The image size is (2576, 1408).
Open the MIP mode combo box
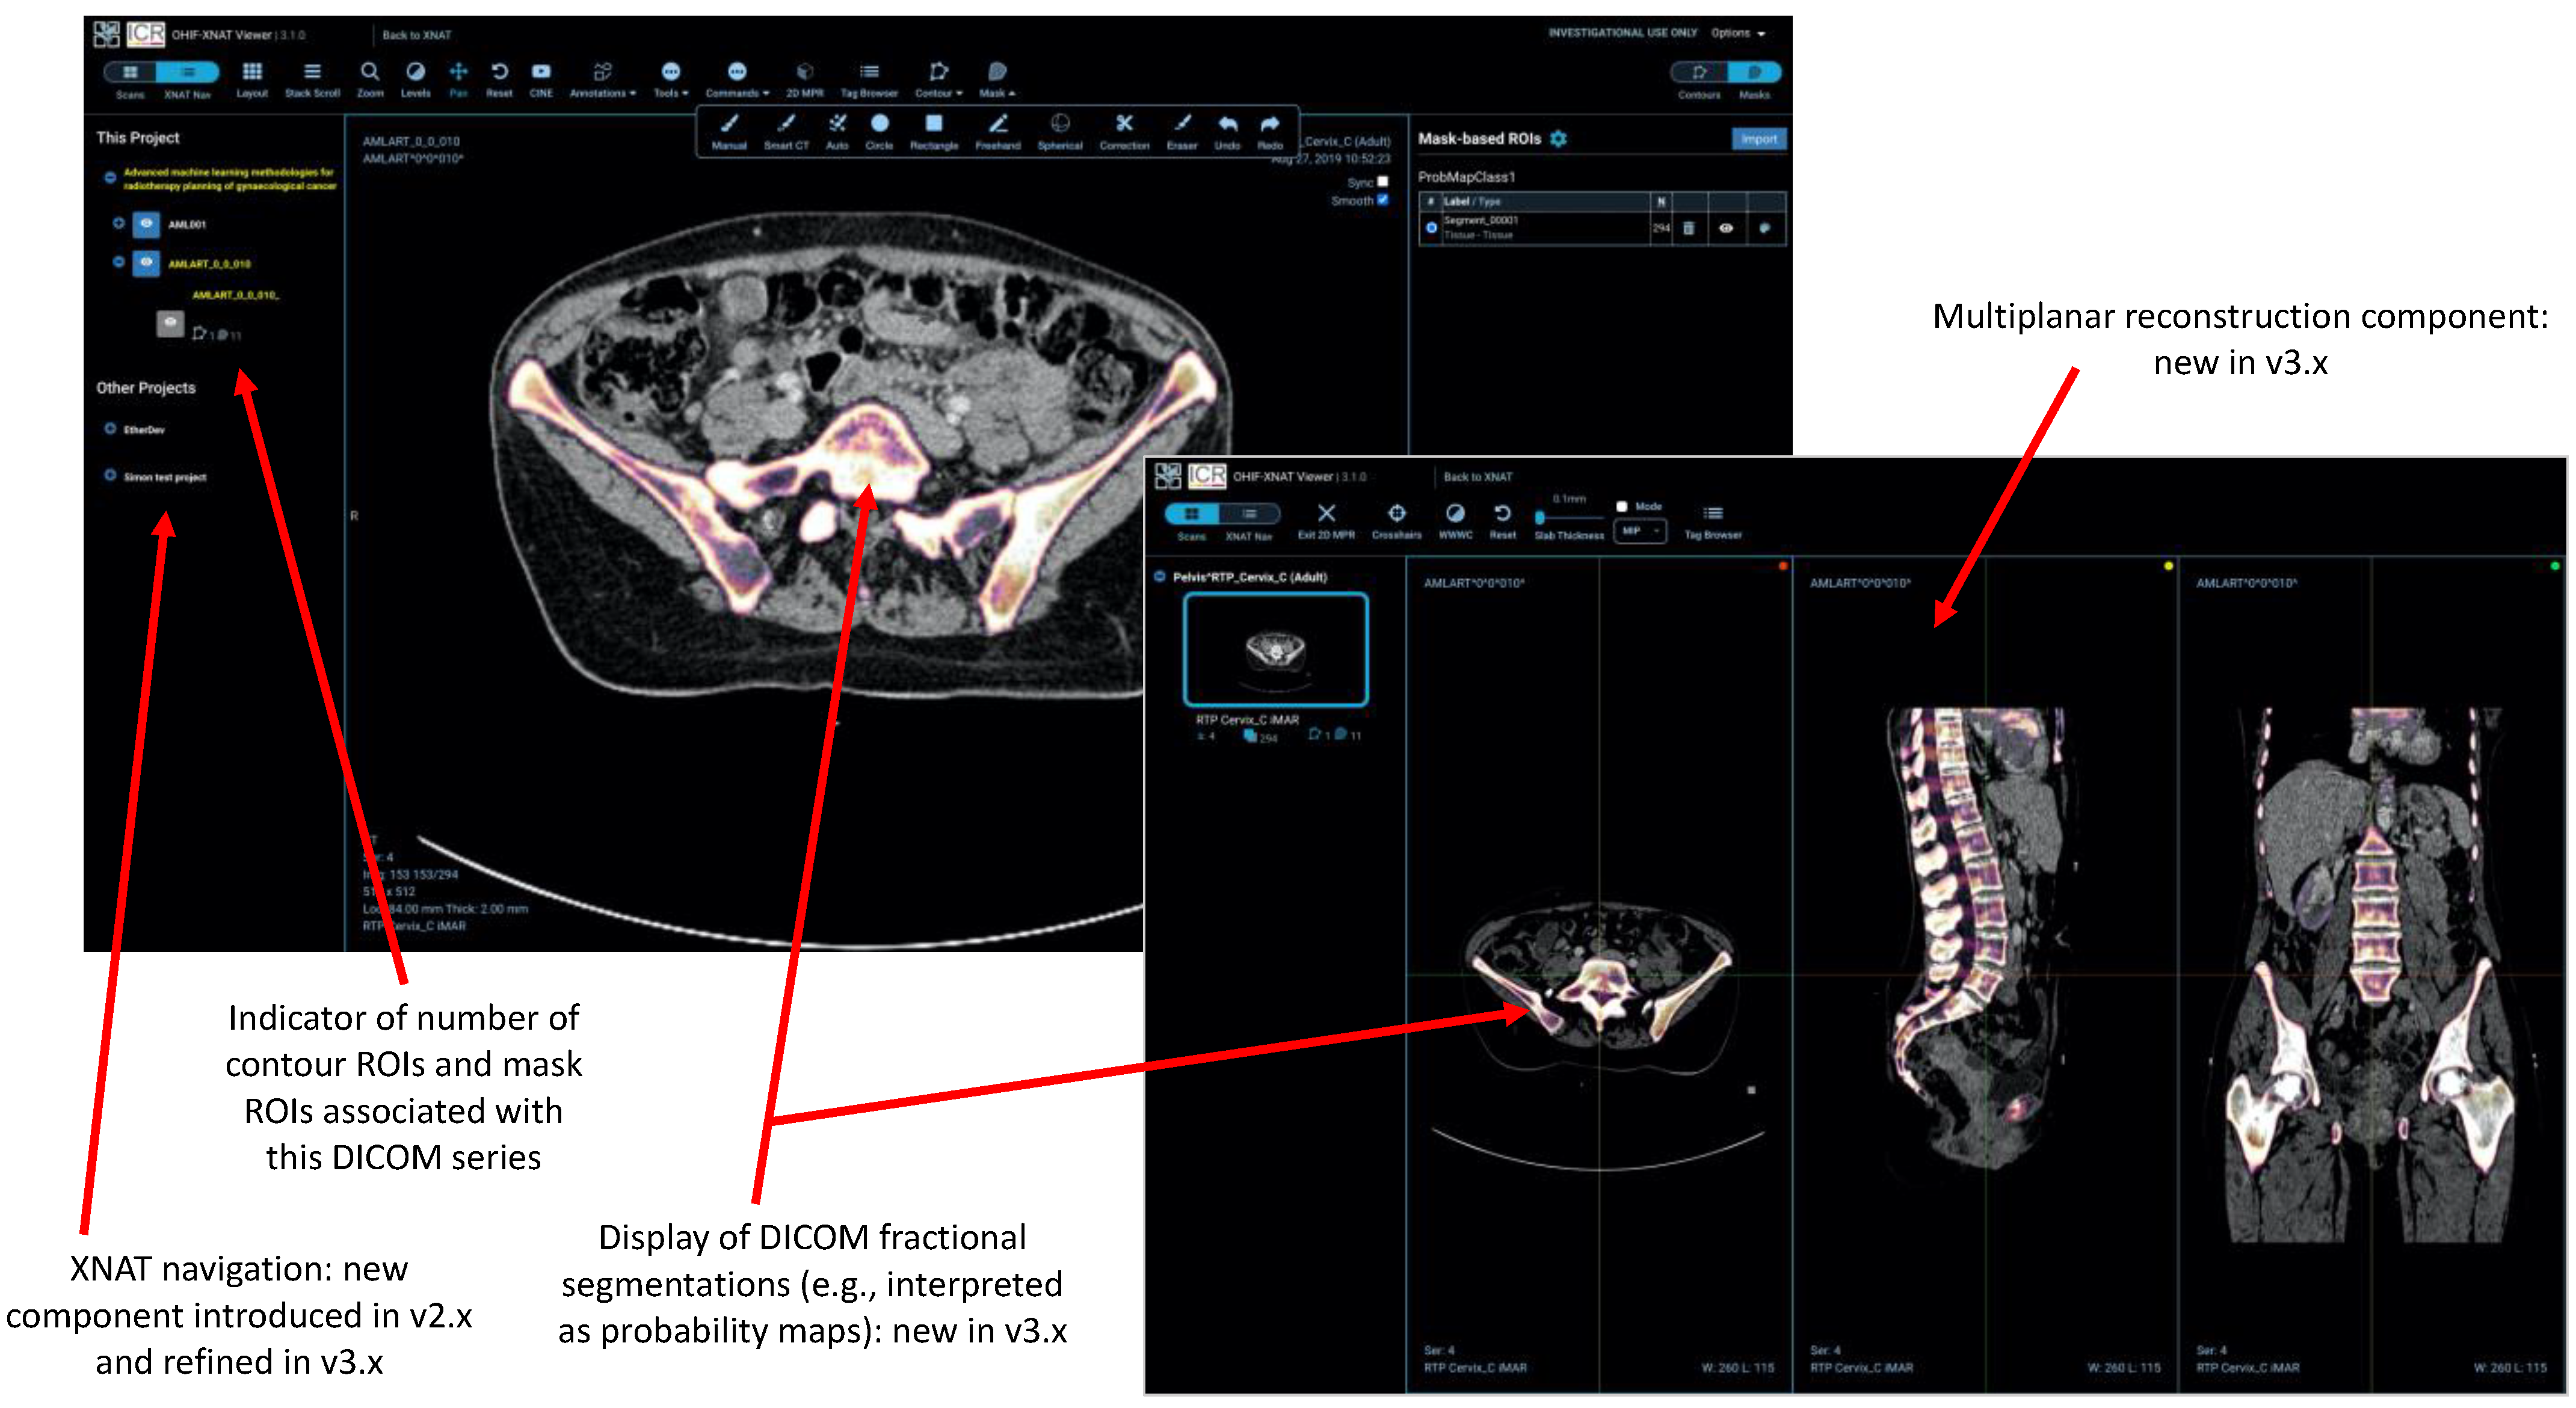pos(1640,531)
